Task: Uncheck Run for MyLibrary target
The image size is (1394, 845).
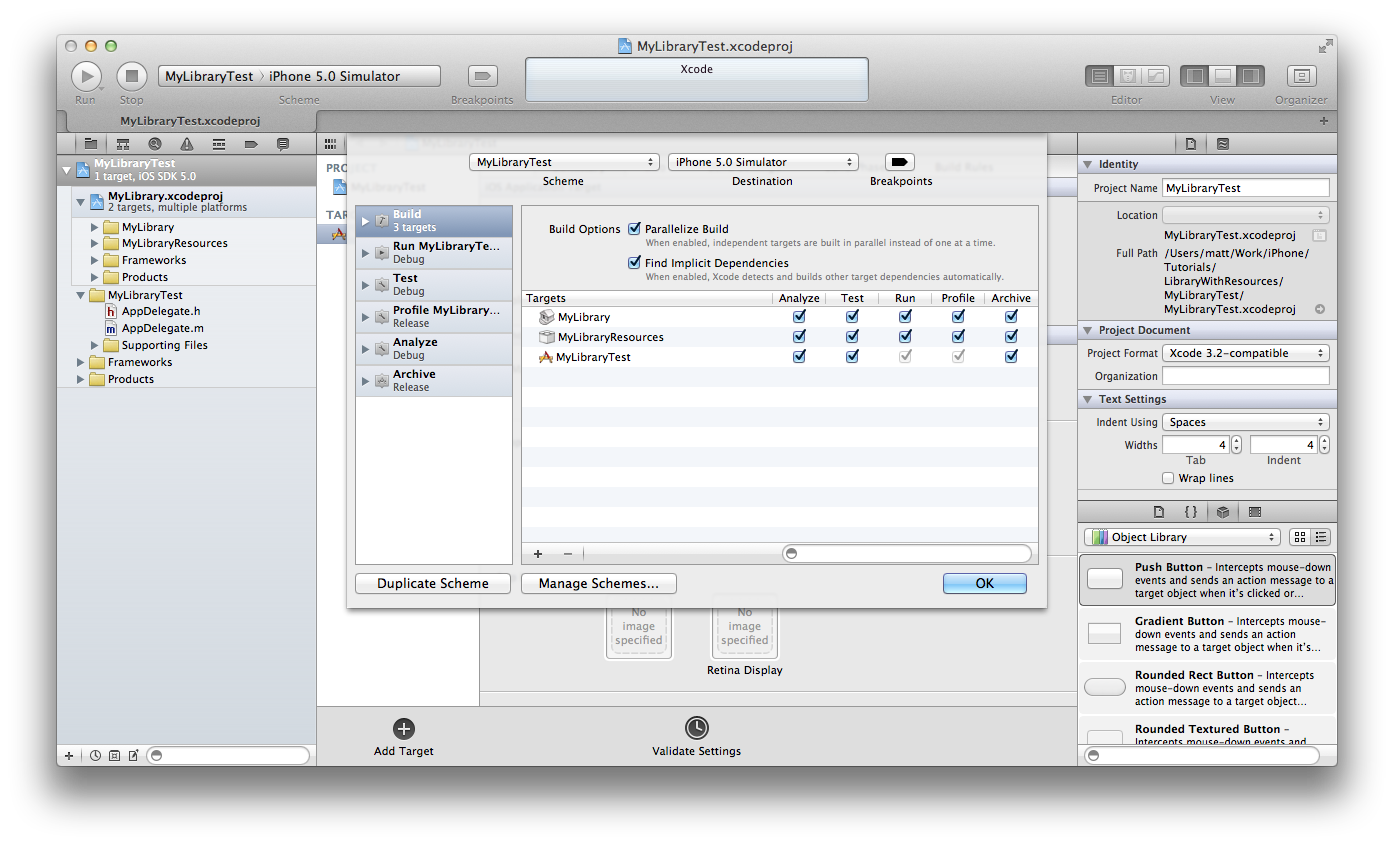Action: 905,316
